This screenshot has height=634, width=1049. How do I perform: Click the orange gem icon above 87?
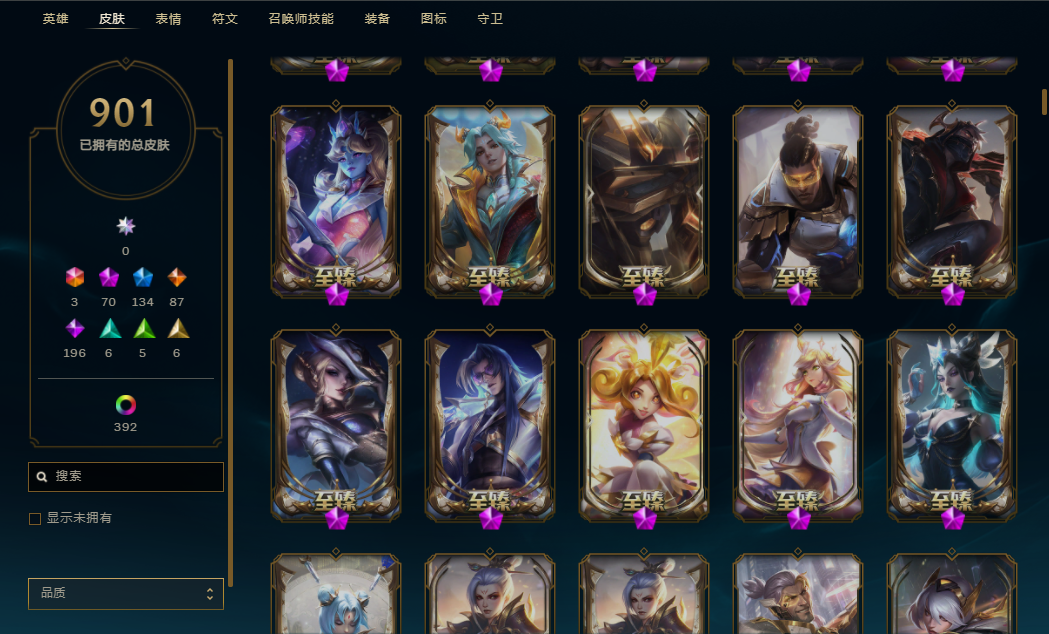[x=177, y=277]
